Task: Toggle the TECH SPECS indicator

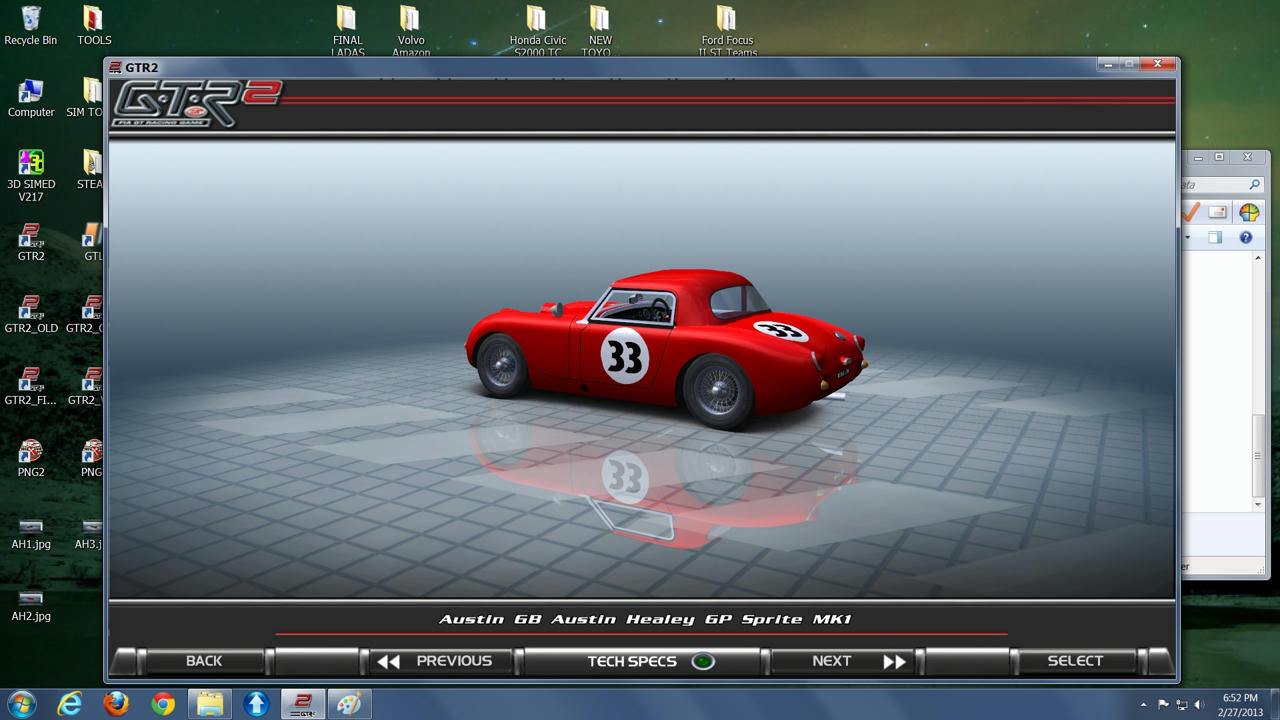Action: tap(703, 661)
